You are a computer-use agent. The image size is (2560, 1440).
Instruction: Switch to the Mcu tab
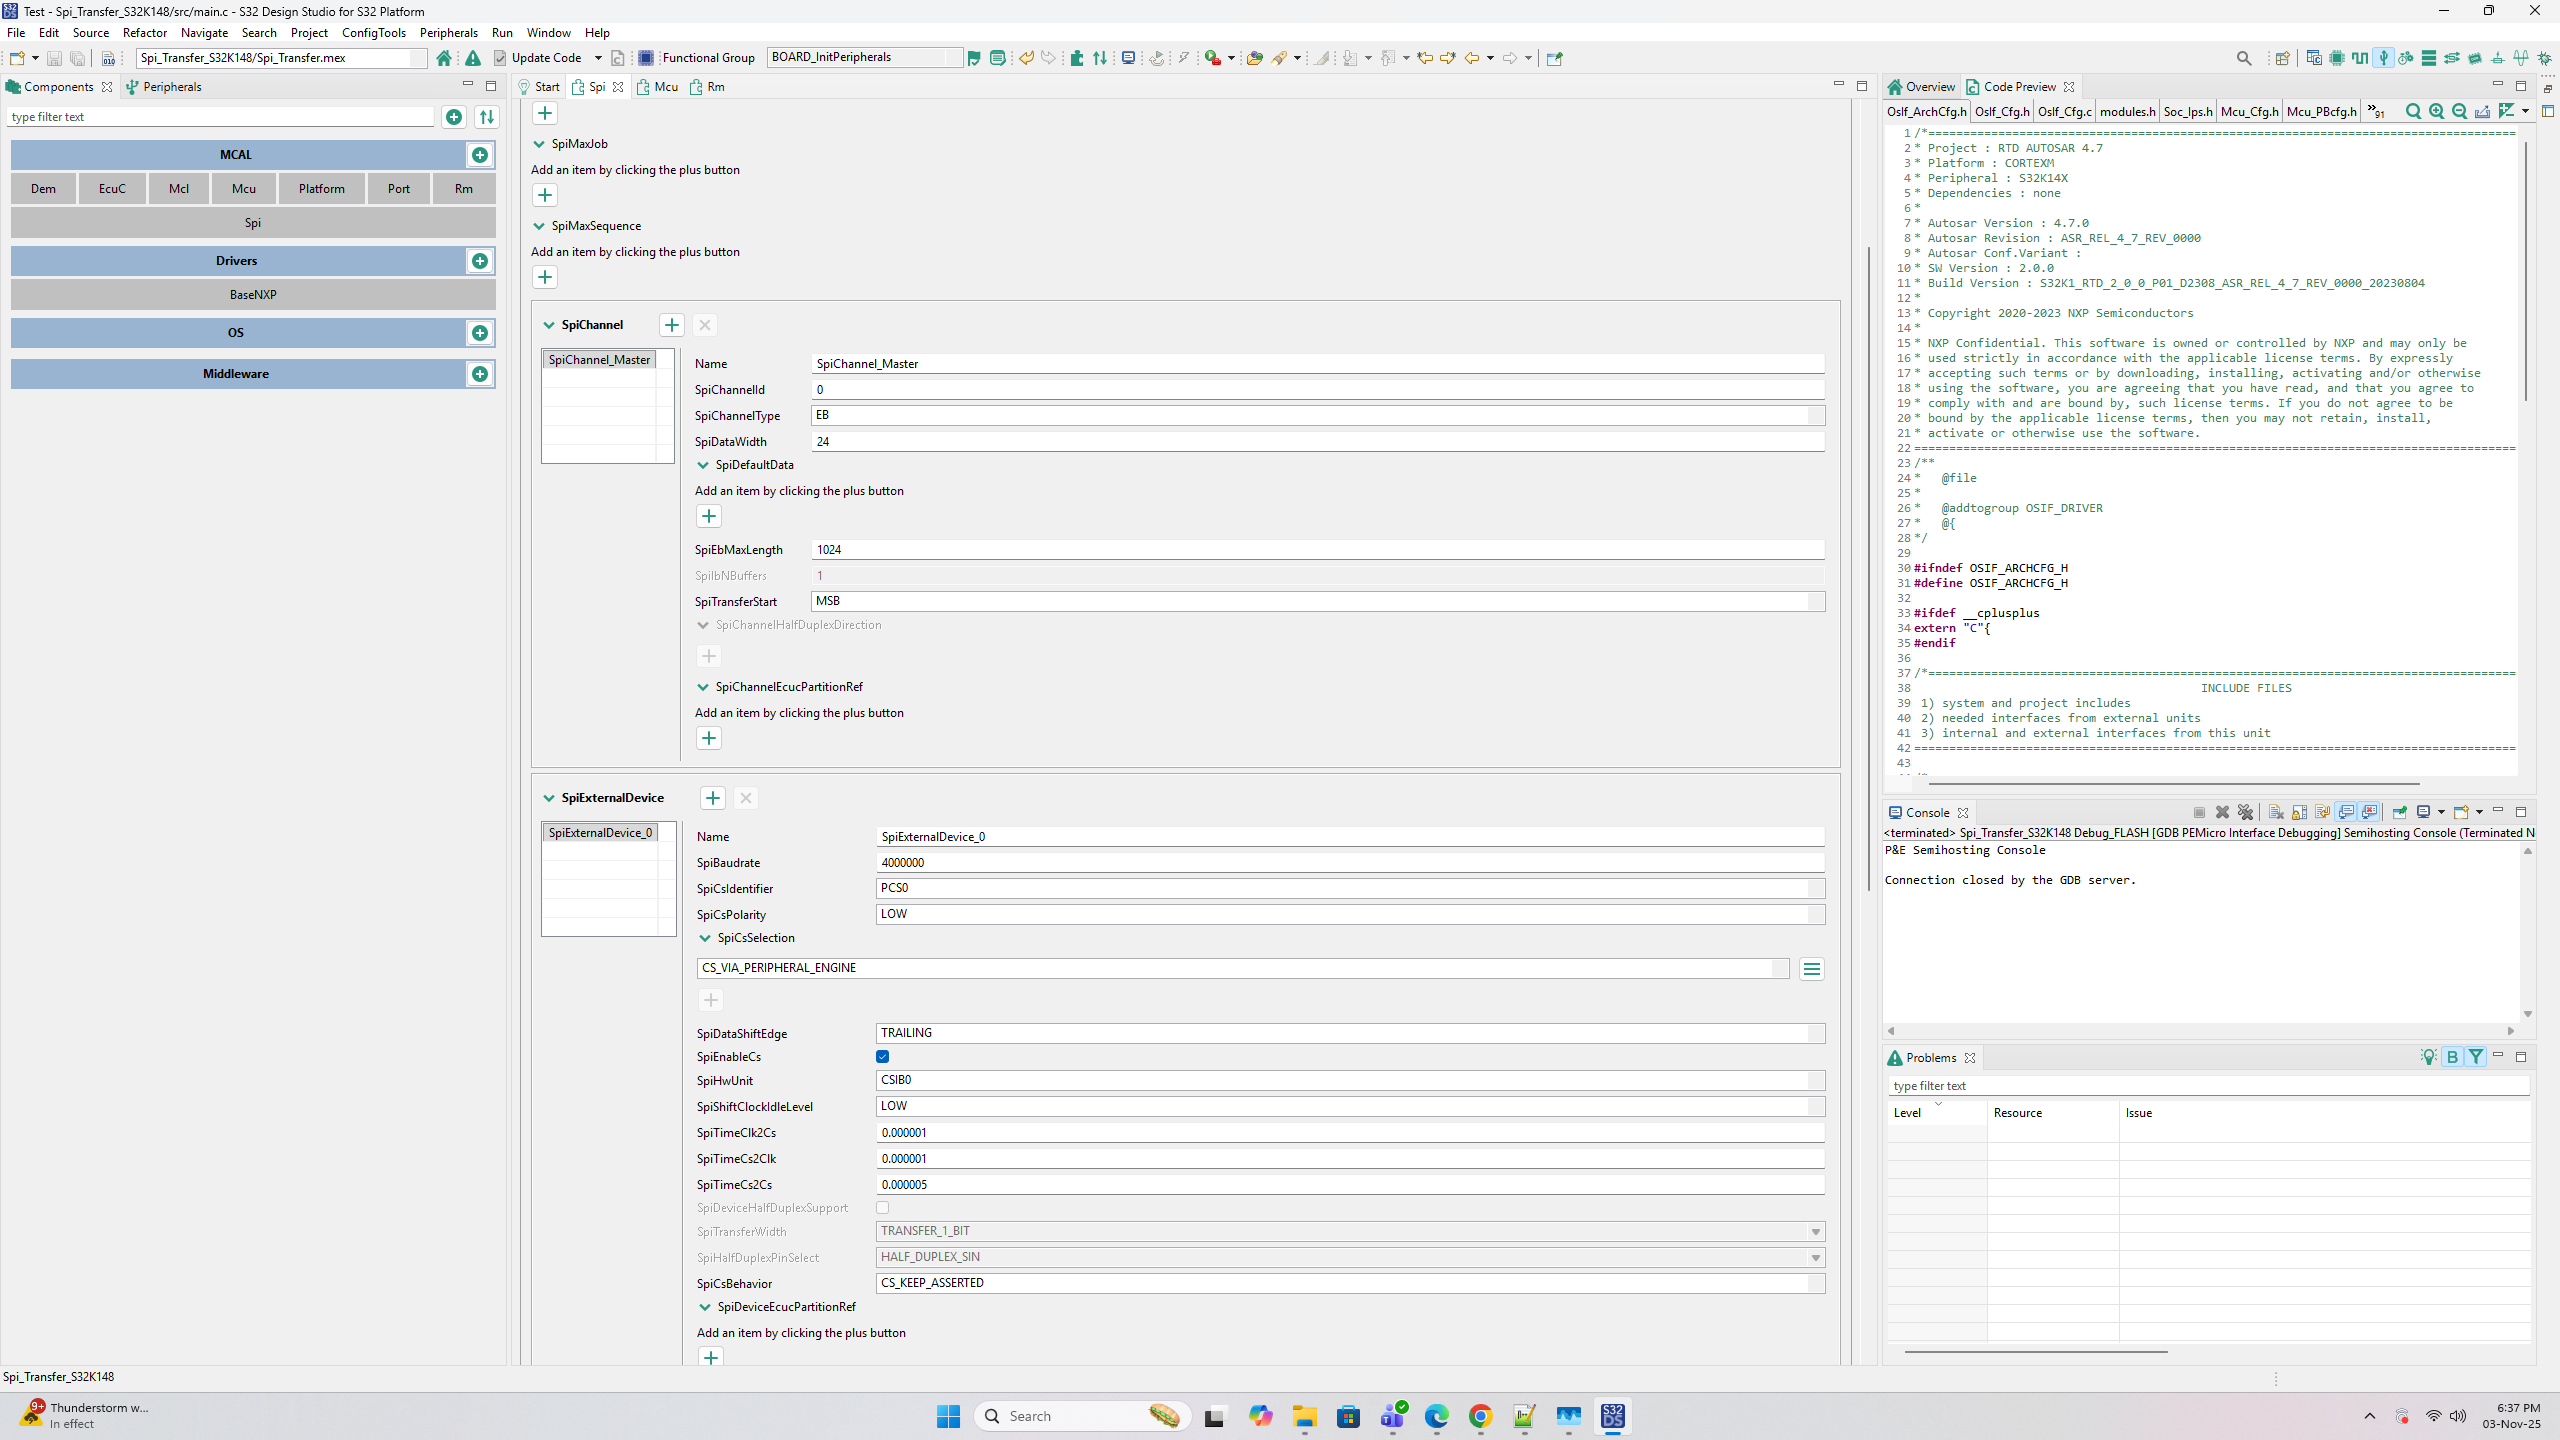coord(664,87)
